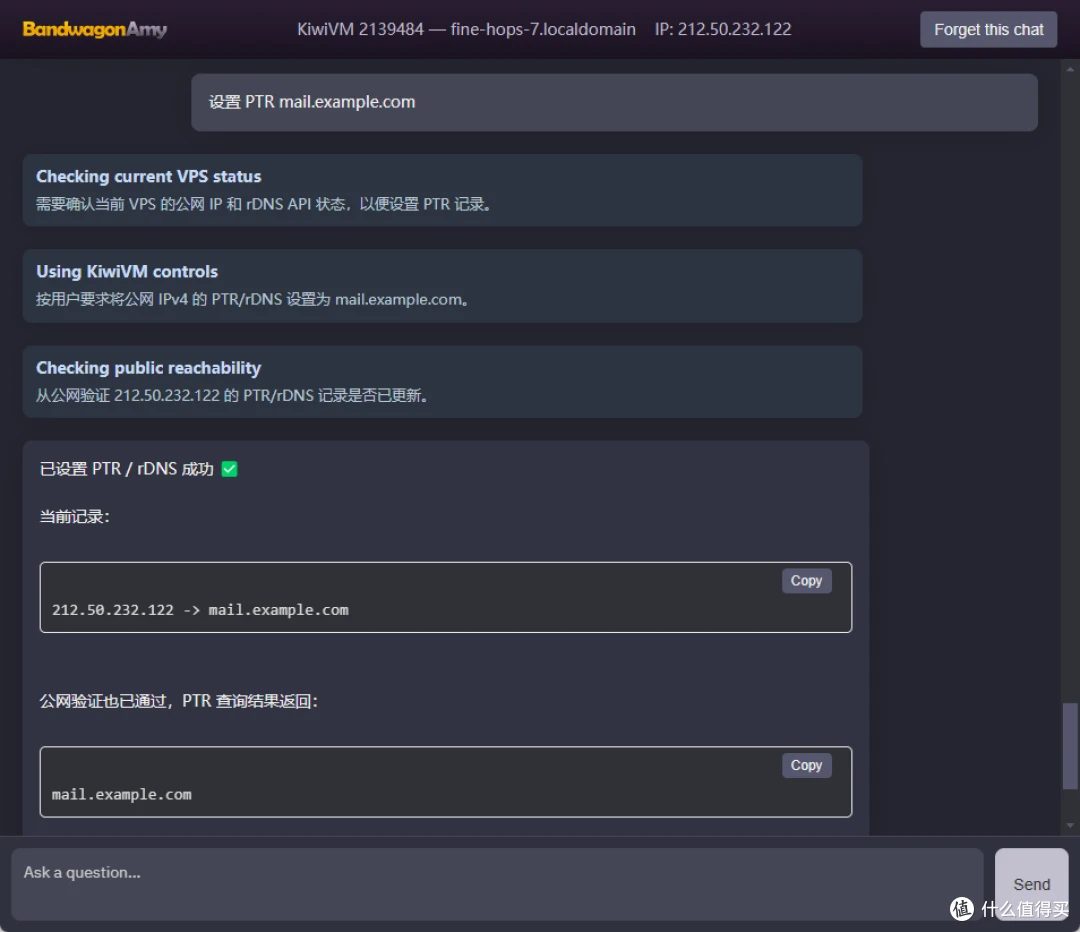Click the chat scrollbar thumb

coord(1070,746)
